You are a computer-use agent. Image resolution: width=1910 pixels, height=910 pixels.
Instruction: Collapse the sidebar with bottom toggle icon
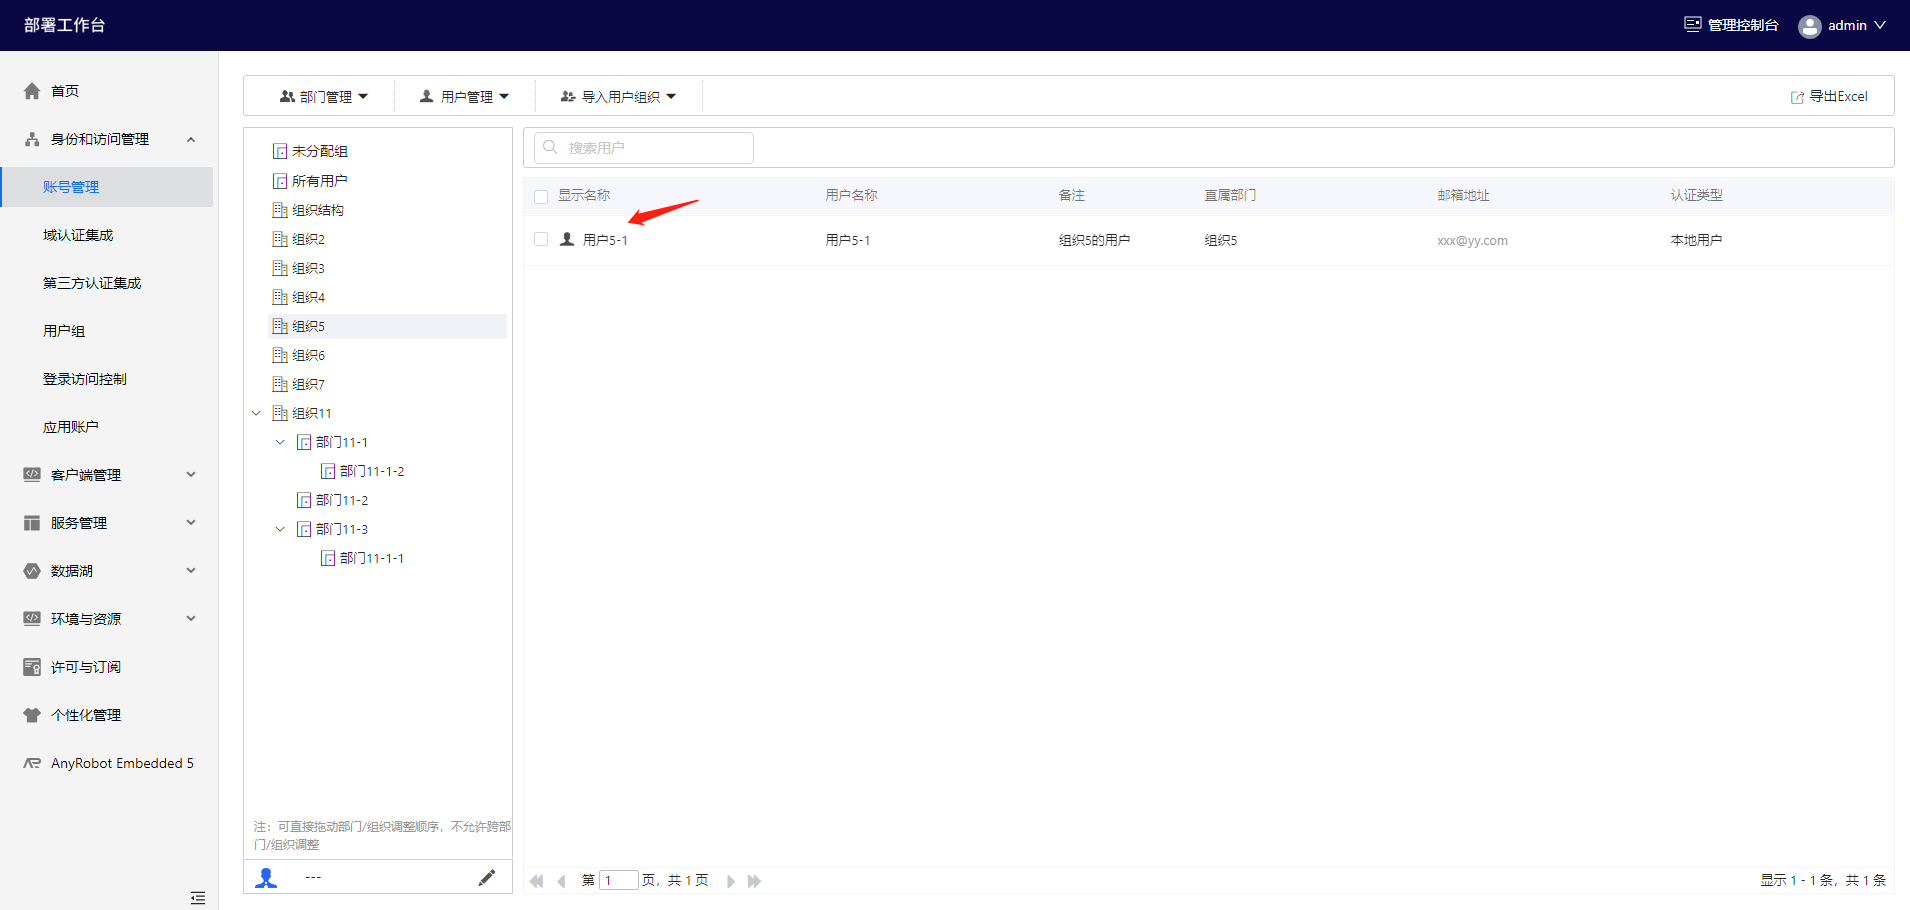pyautogui.click(x=198, y=898)
